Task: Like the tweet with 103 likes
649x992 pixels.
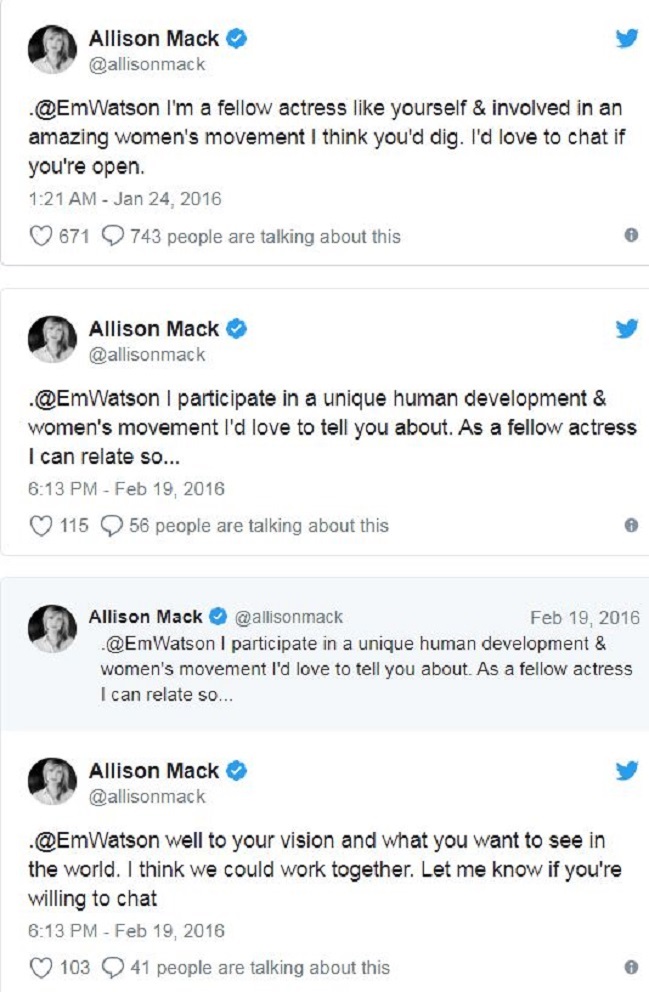Action: pyautogui.click(x=40, y=967)
